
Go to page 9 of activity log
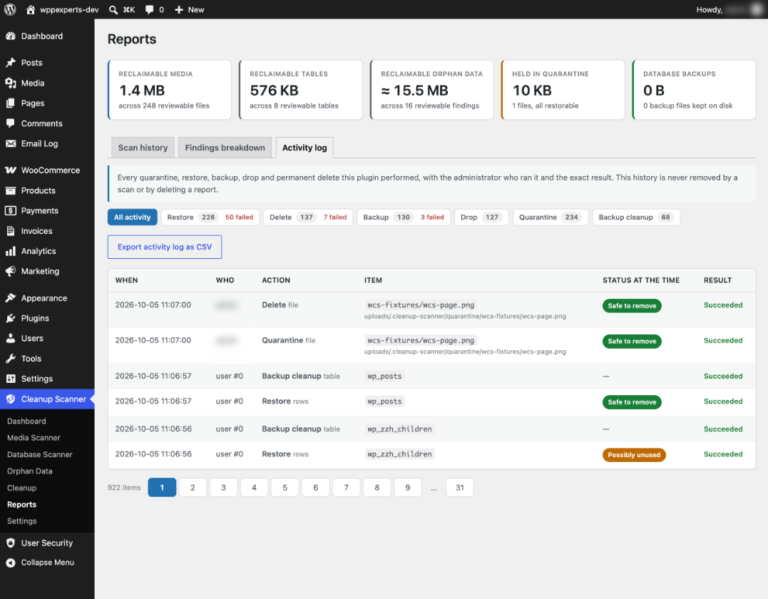point(408,487)
